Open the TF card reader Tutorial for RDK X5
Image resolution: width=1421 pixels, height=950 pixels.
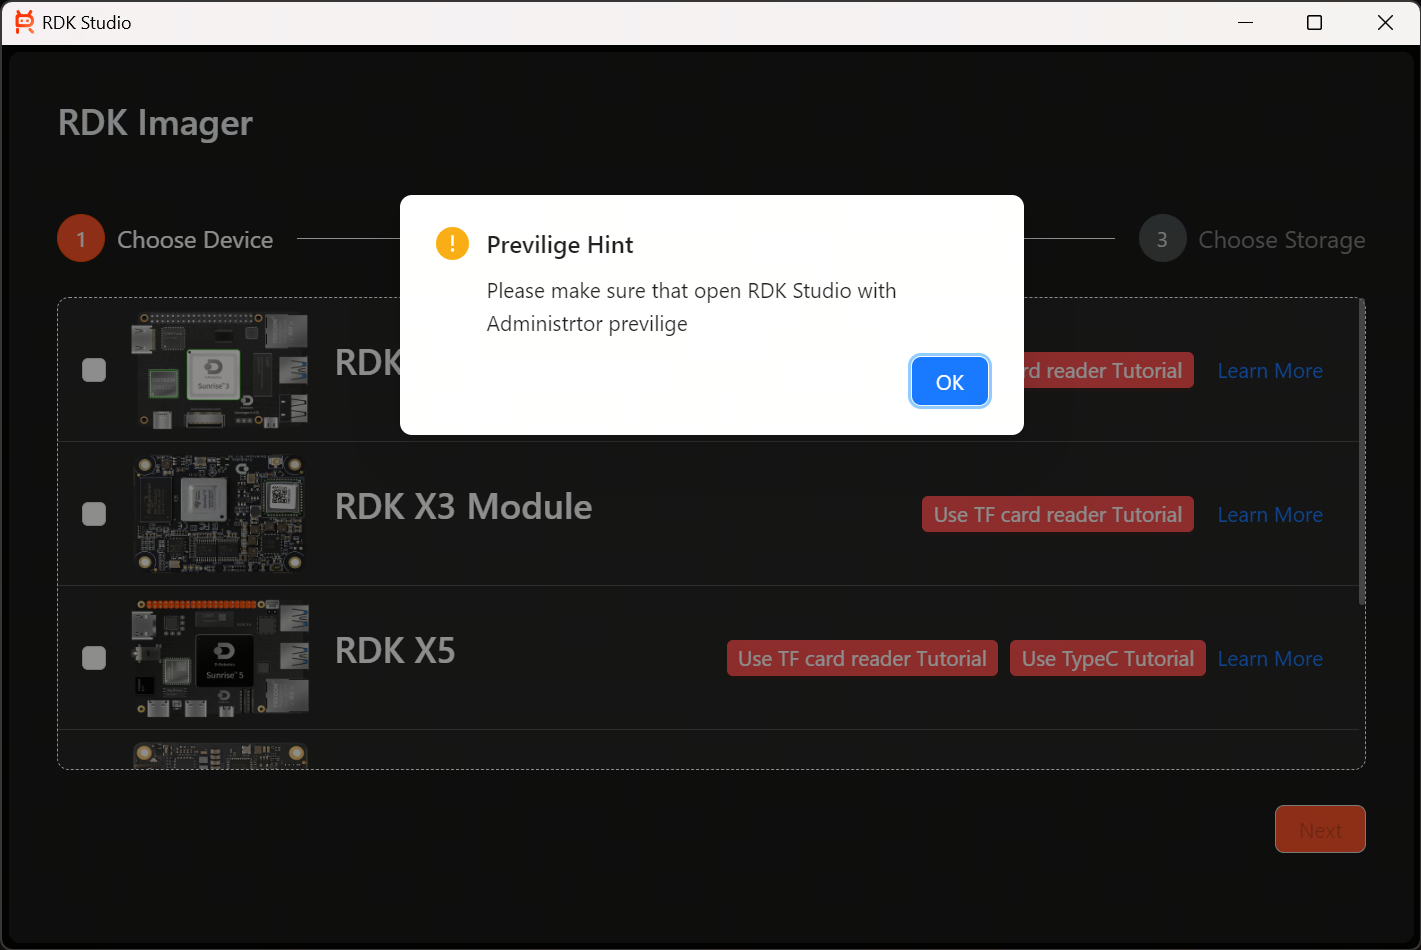862,658
